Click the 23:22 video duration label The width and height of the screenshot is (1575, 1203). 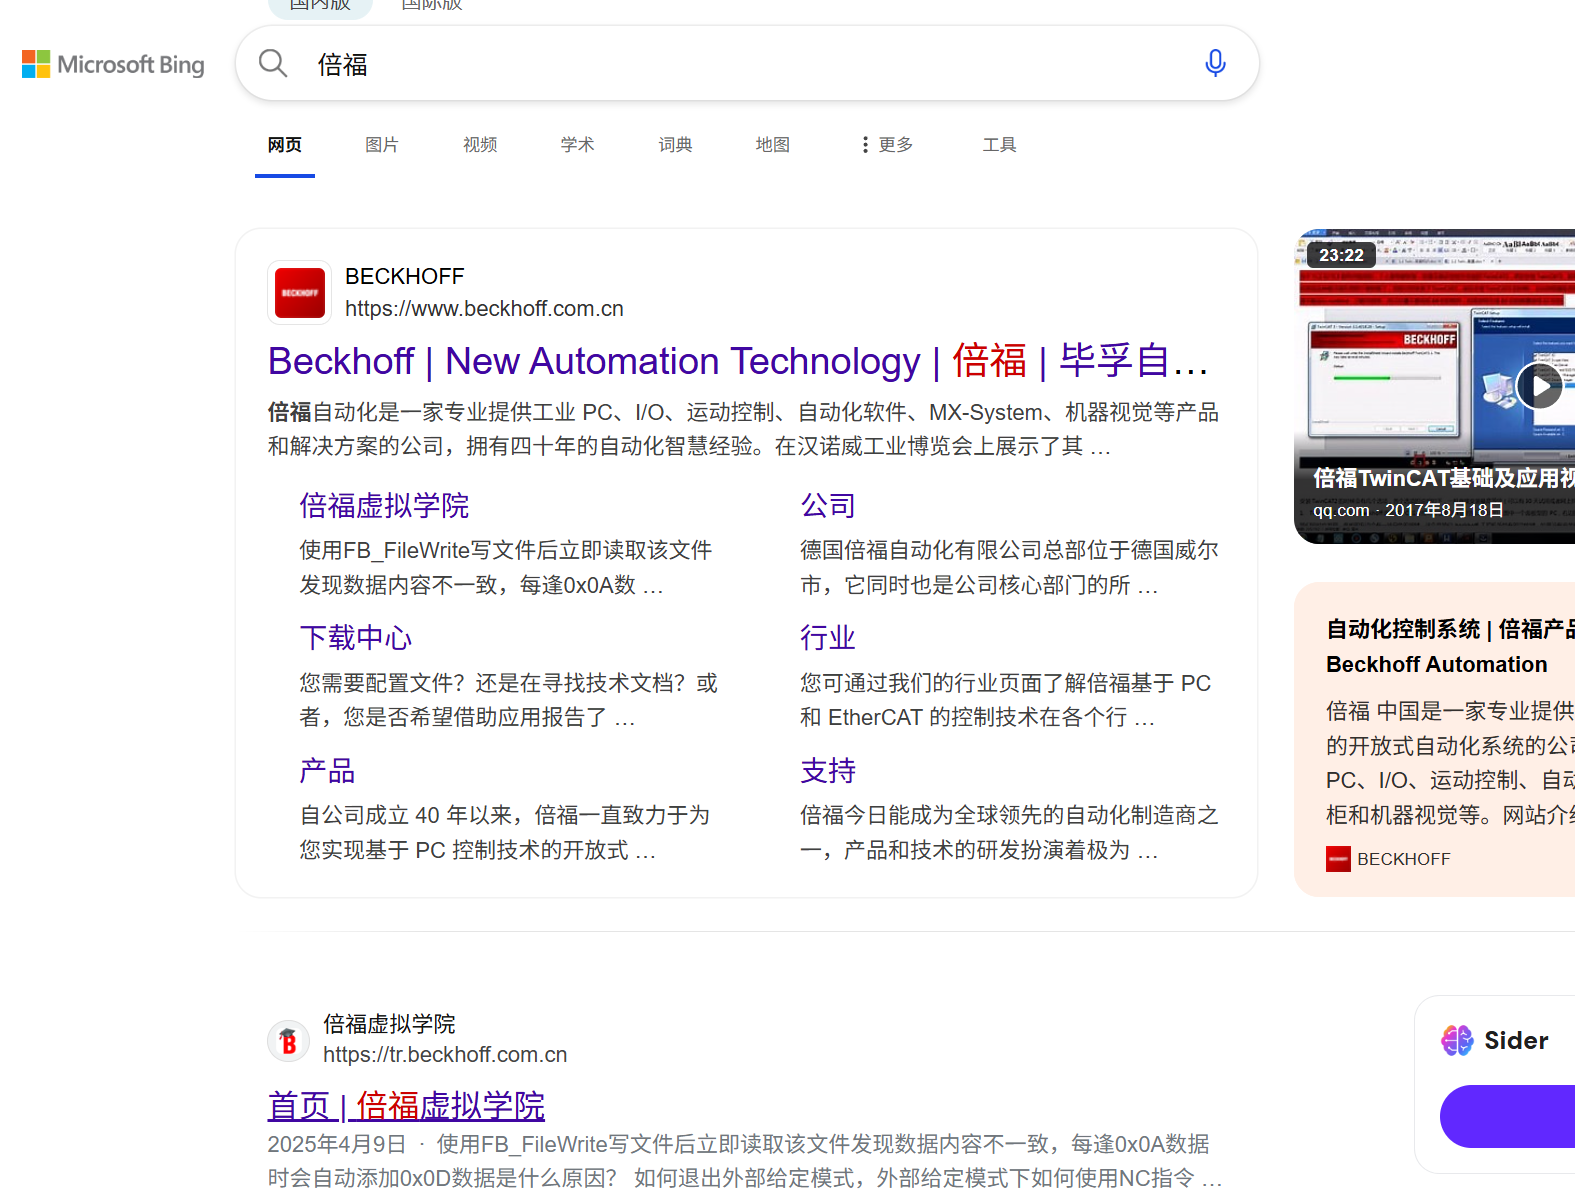point(1341,255)
